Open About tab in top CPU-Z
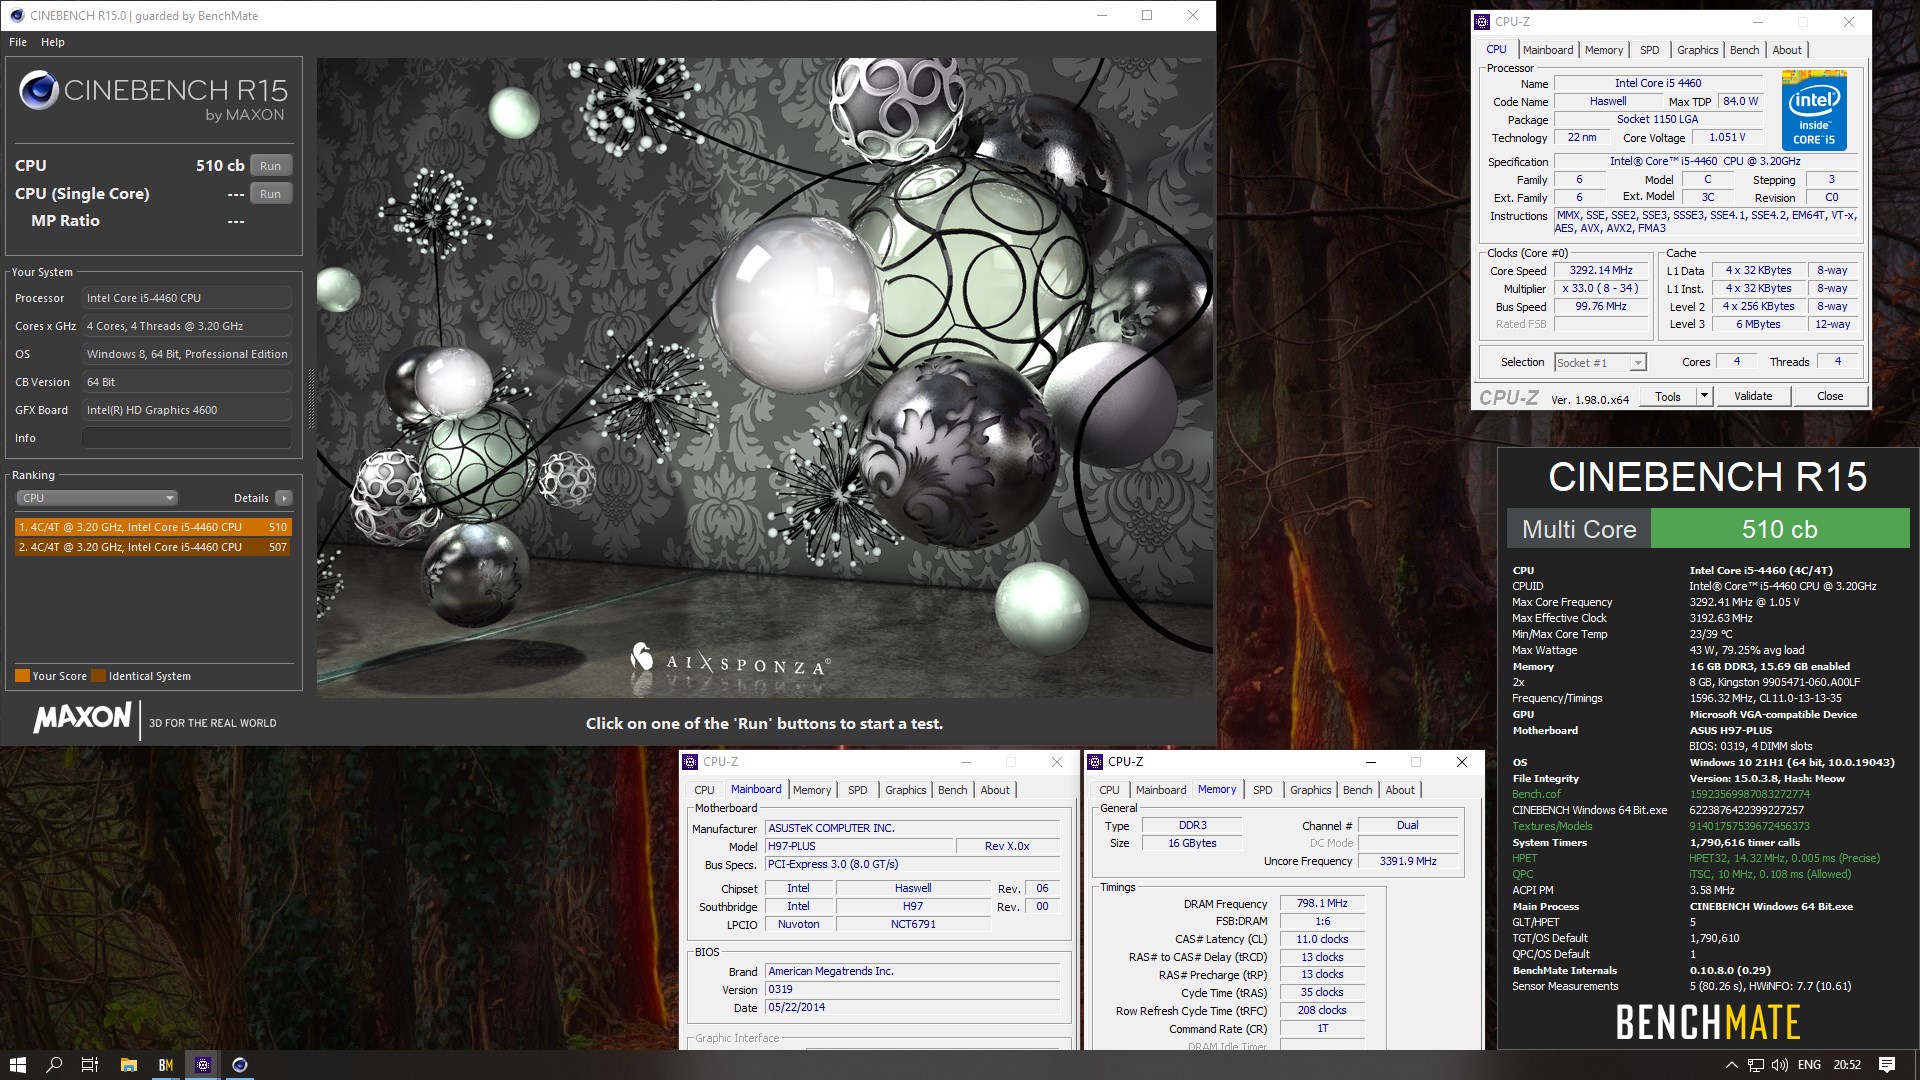1920x1080 pixels. pyautogui.click(x=1787, y=50)
